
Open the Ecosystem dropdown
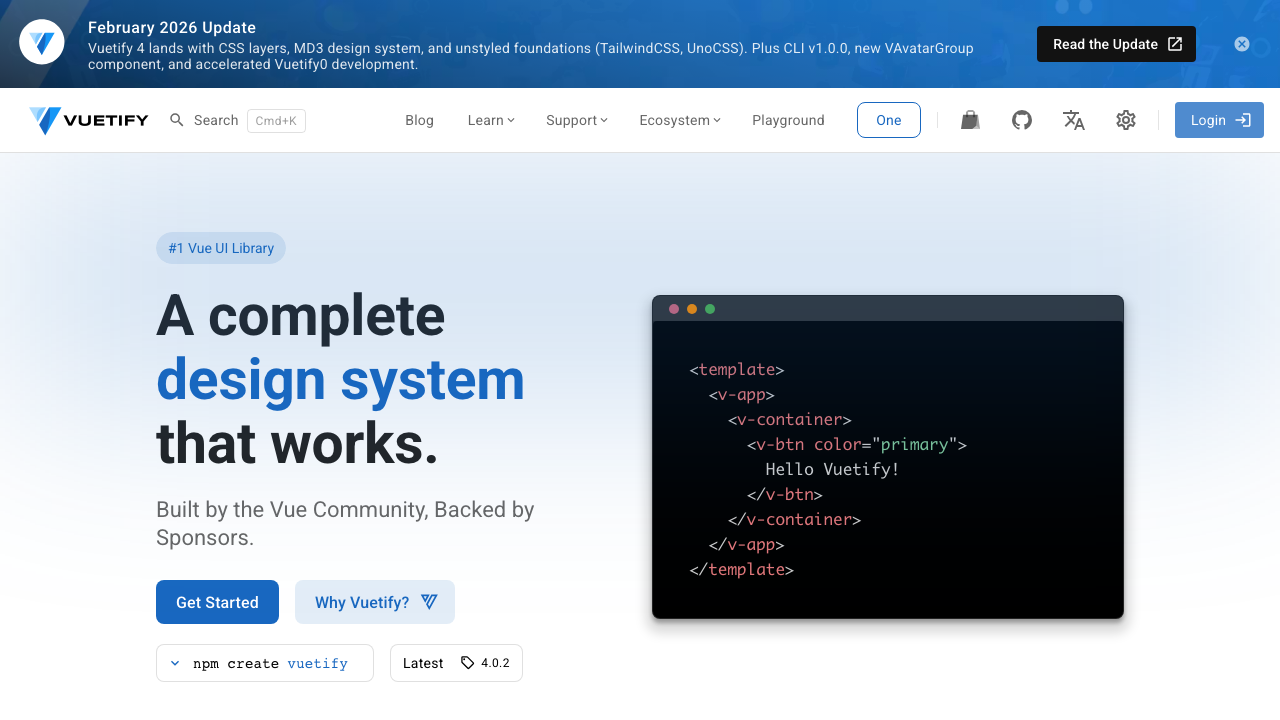click(x=679, y=120)
